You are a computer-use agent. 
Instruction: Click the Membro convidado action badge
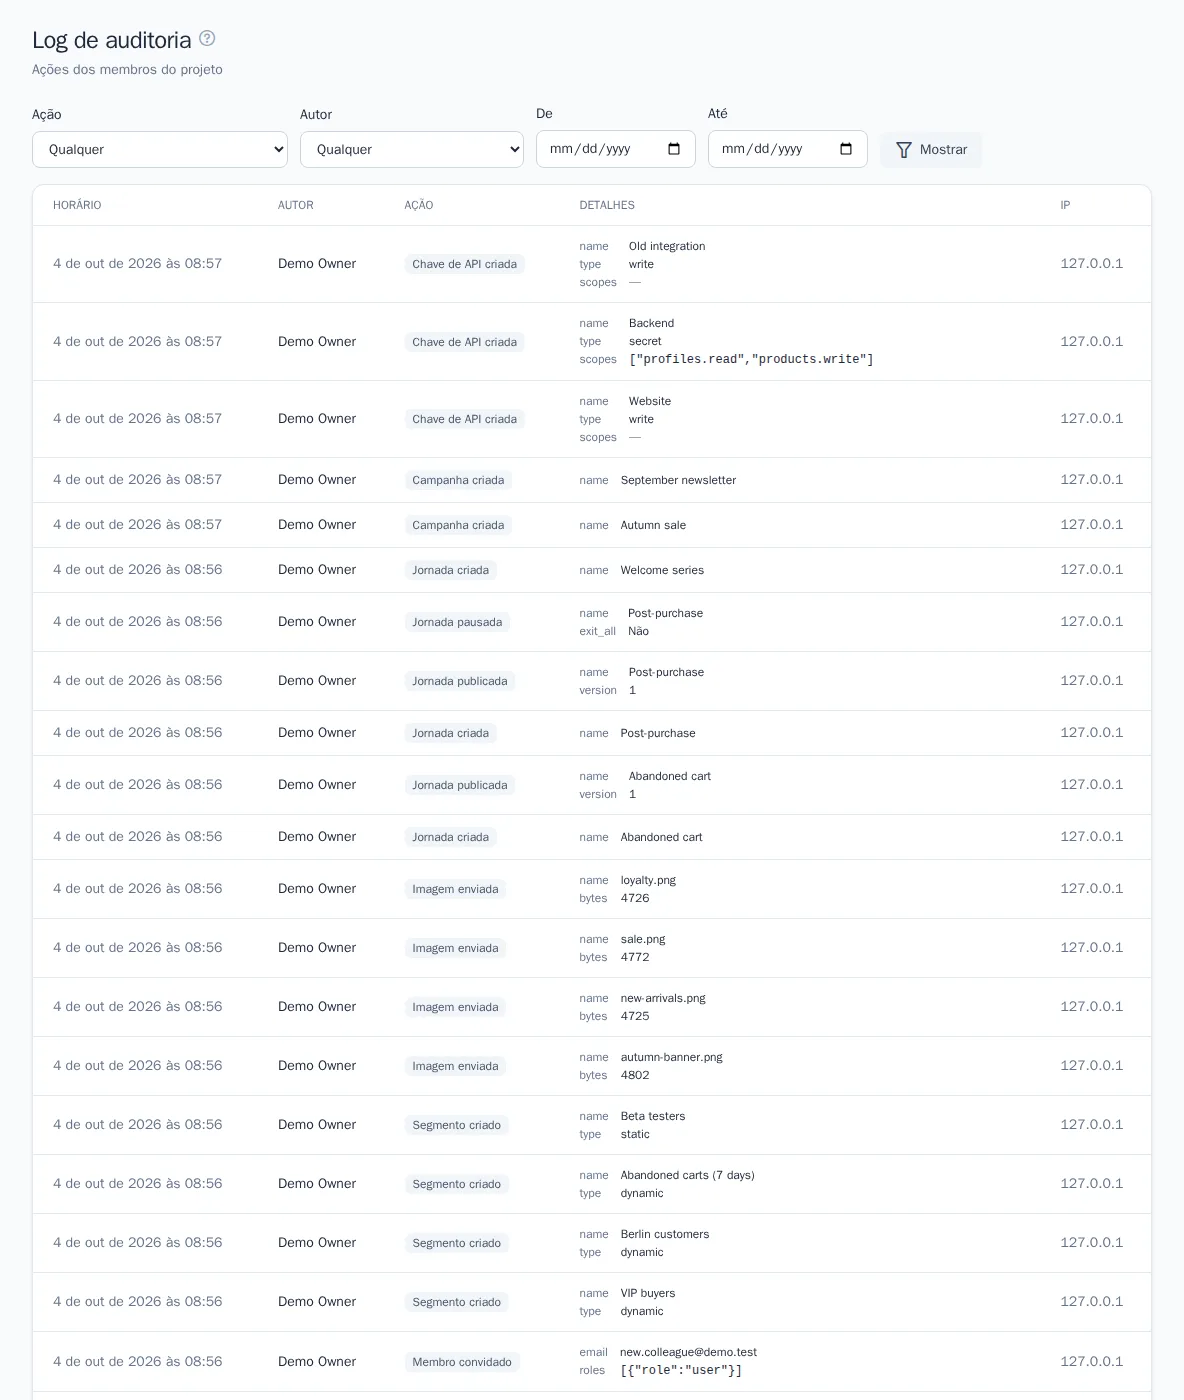(462, 1362)
